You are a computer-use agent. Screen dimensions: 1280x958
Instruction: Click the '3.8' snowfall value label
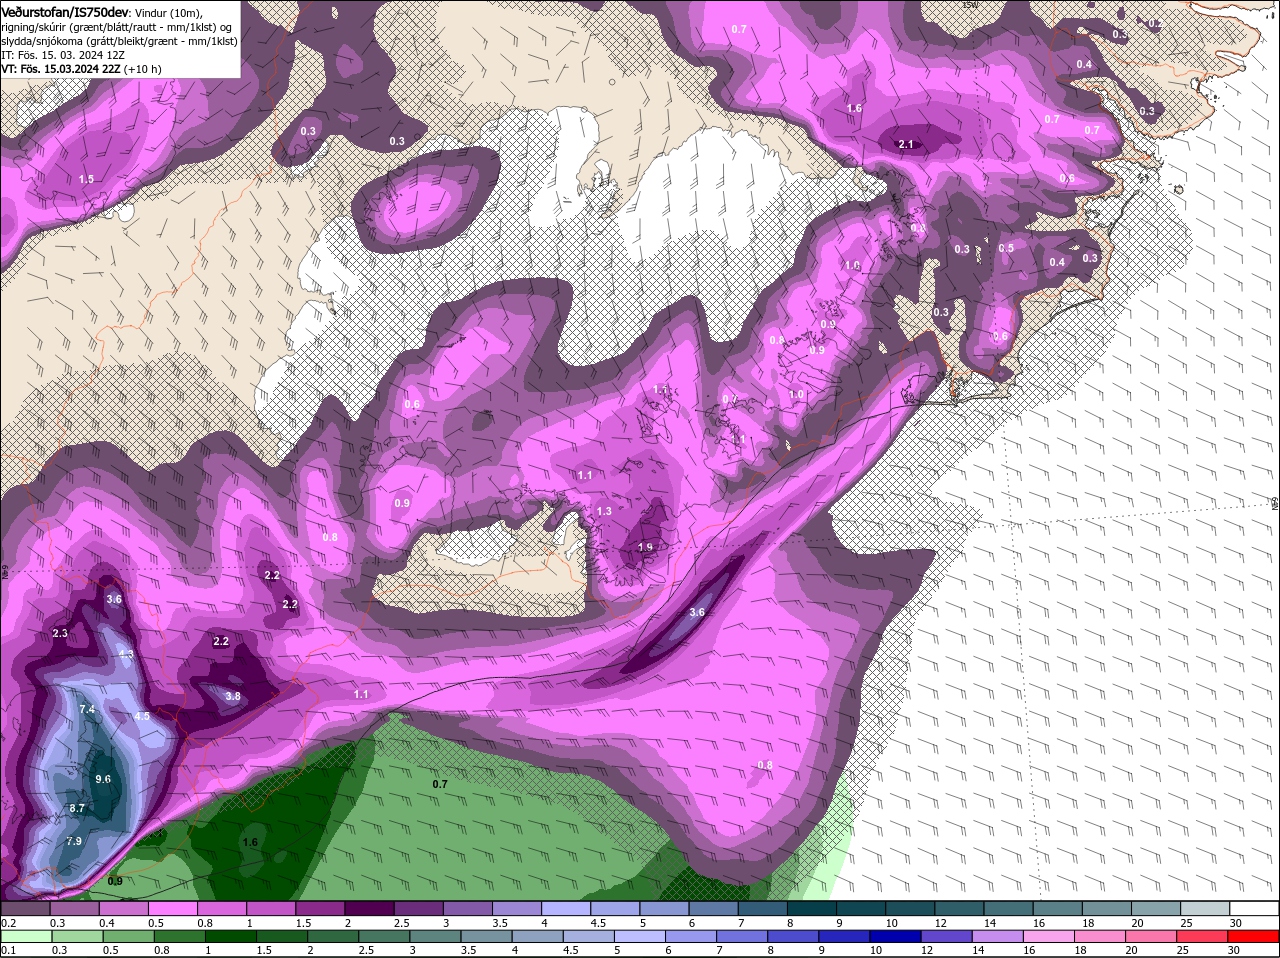point(233,696)
